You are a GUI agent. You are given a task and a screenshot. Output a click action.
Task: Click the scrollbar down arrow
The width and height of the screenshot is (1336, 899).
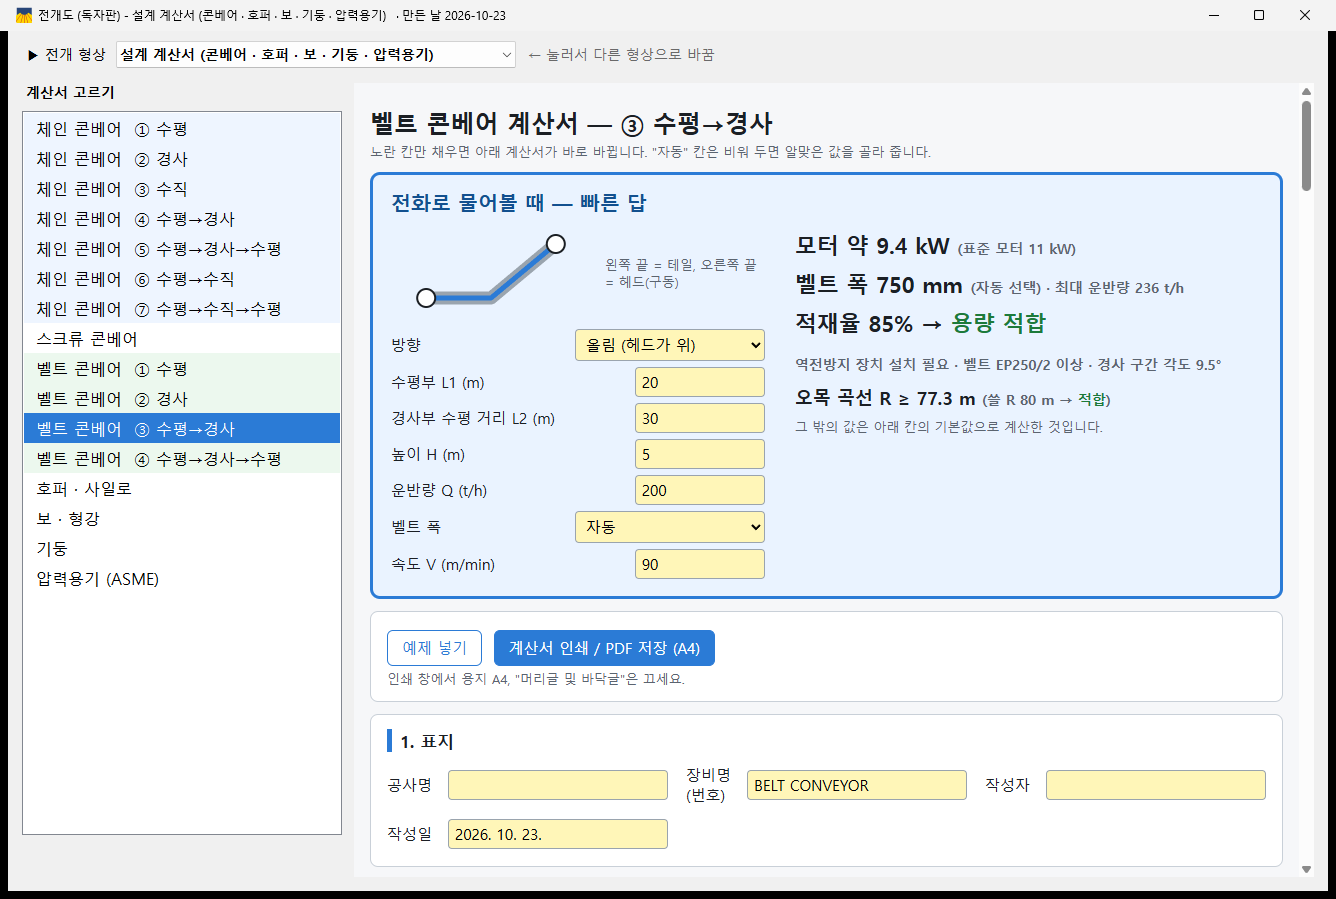[1306, 870]
